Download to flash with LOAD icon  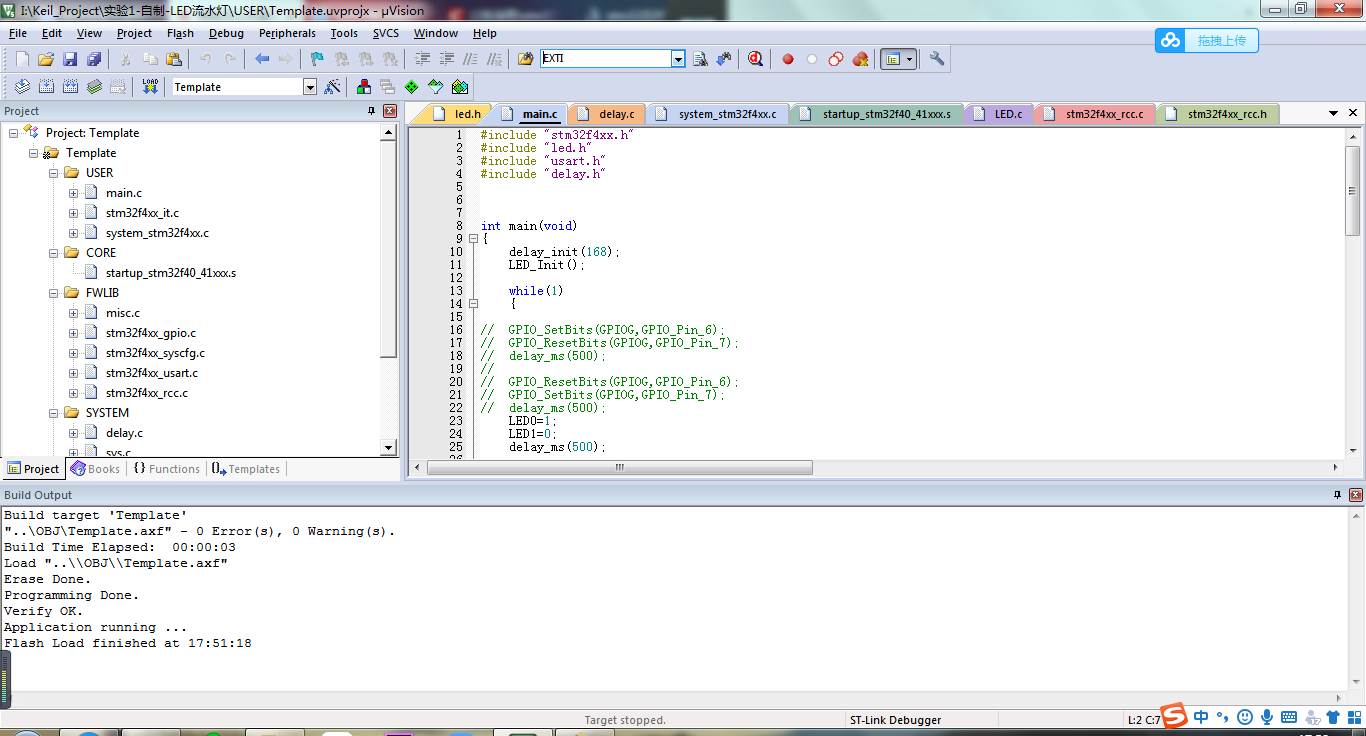[x=150, y=87]
